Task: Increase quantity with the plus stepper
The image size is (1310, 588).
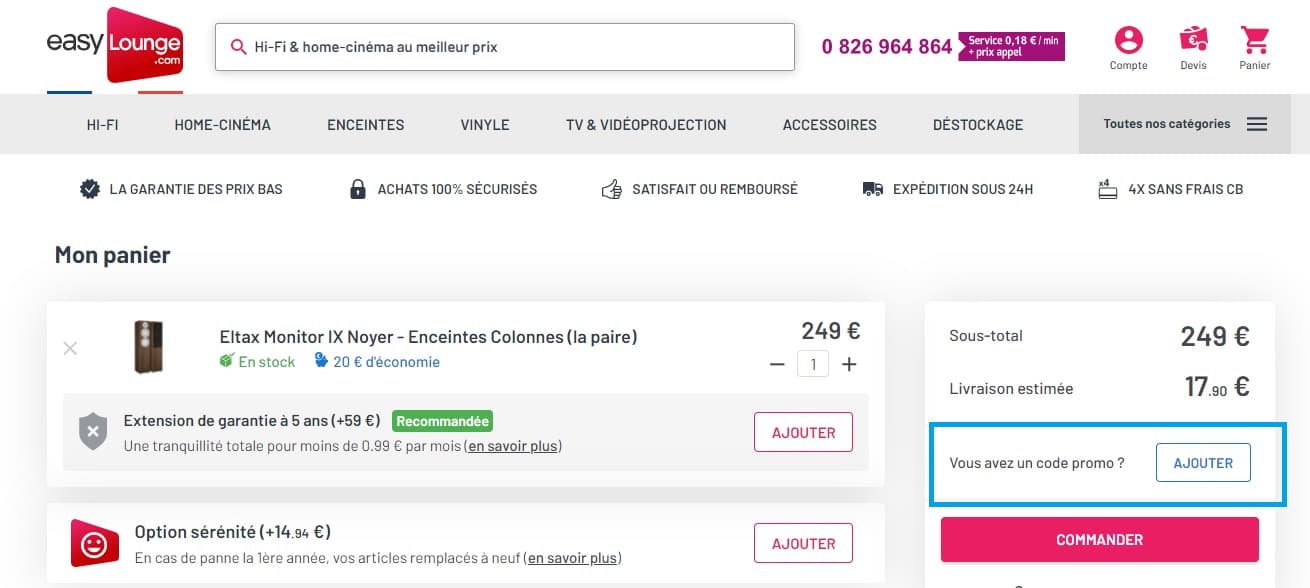Action: pyautogui.click(x=849, y=364)
